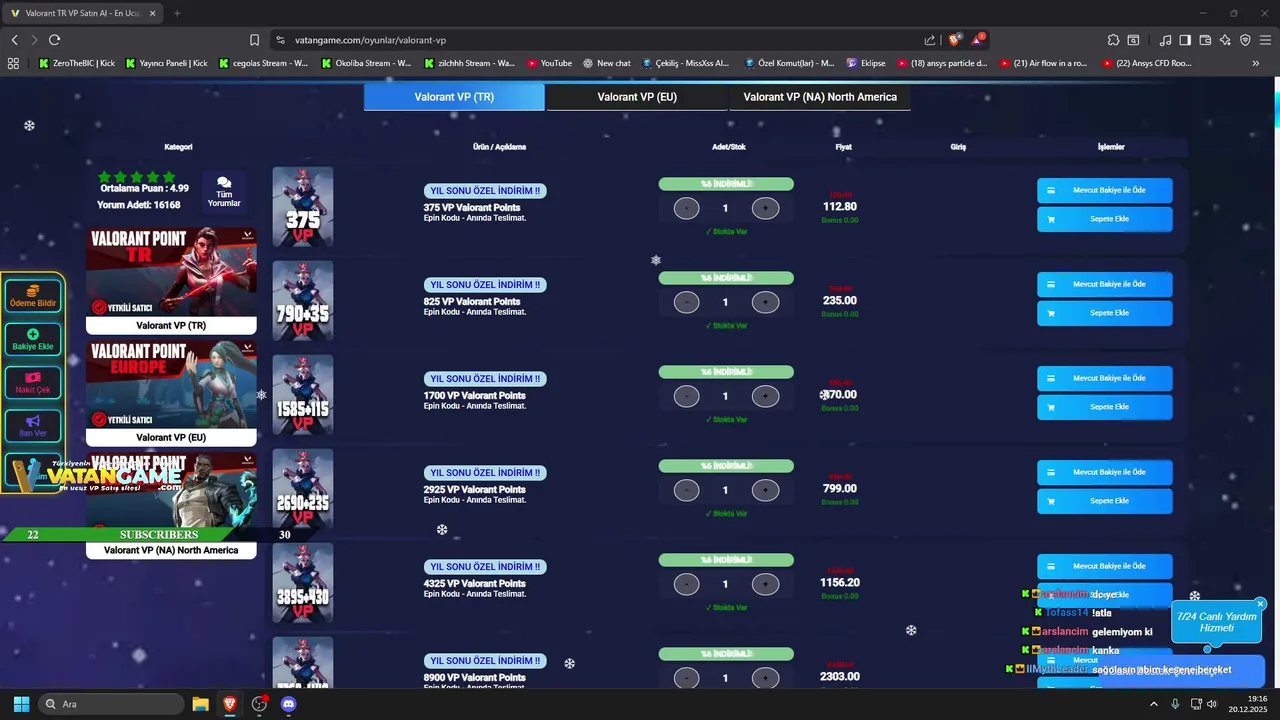Bookmark this page icon in address bar
Image resolution: width=1280 pixels, height=720 pixels.
pyautogui.click(x=254, y=40)
